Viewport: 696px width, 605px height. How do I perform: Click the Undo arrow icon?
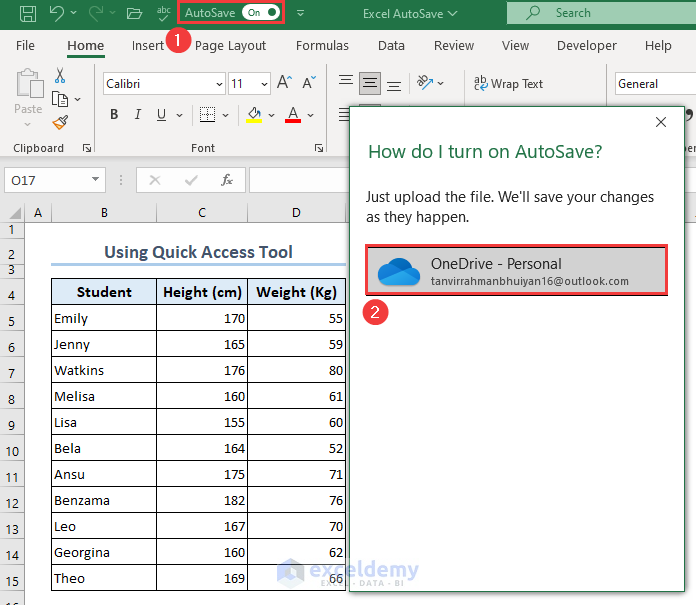57,13
